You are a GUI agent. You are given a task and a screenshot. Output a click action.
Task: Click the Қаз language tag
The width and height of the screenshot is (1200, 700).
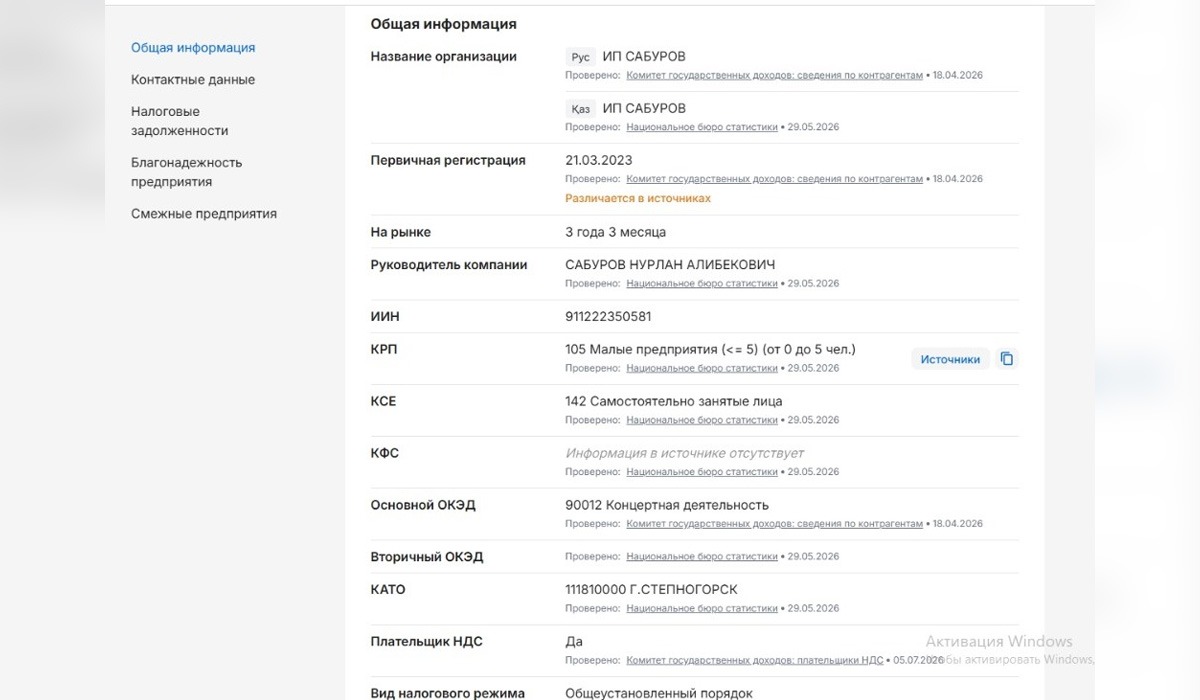pos(581,109)
